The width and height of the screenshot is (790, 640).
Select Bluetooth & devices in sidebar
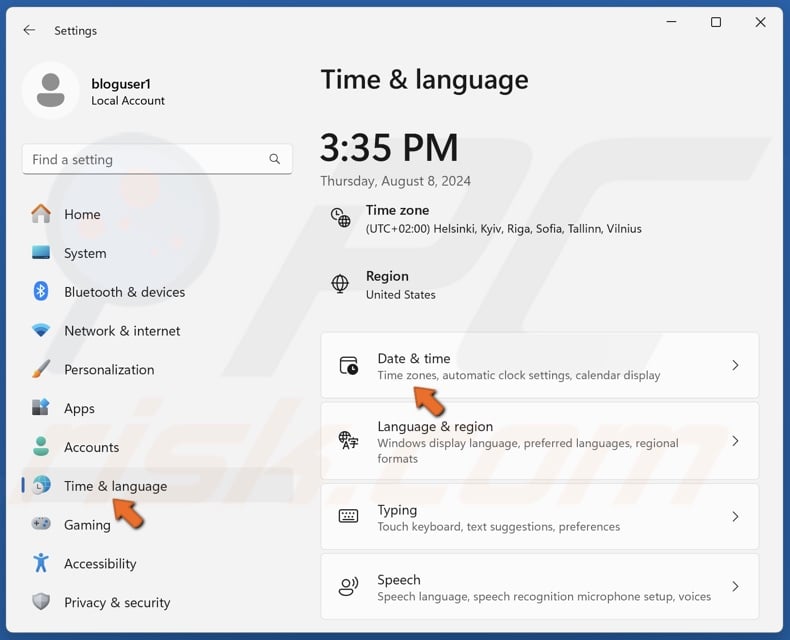pos(157,292)
